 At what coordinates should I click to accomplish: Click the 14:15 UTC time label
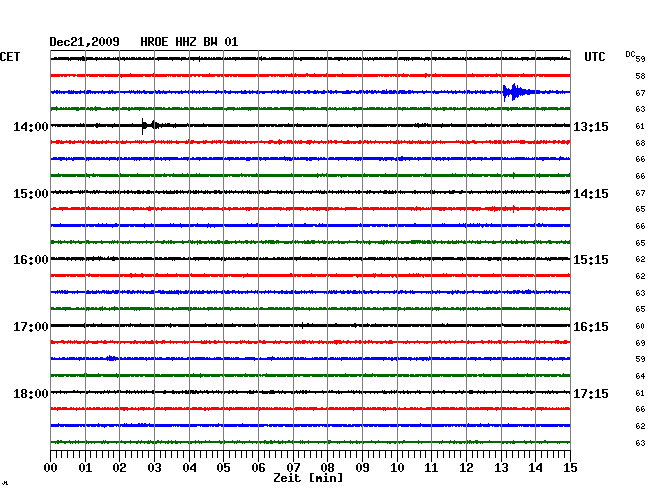pos(591,194)
